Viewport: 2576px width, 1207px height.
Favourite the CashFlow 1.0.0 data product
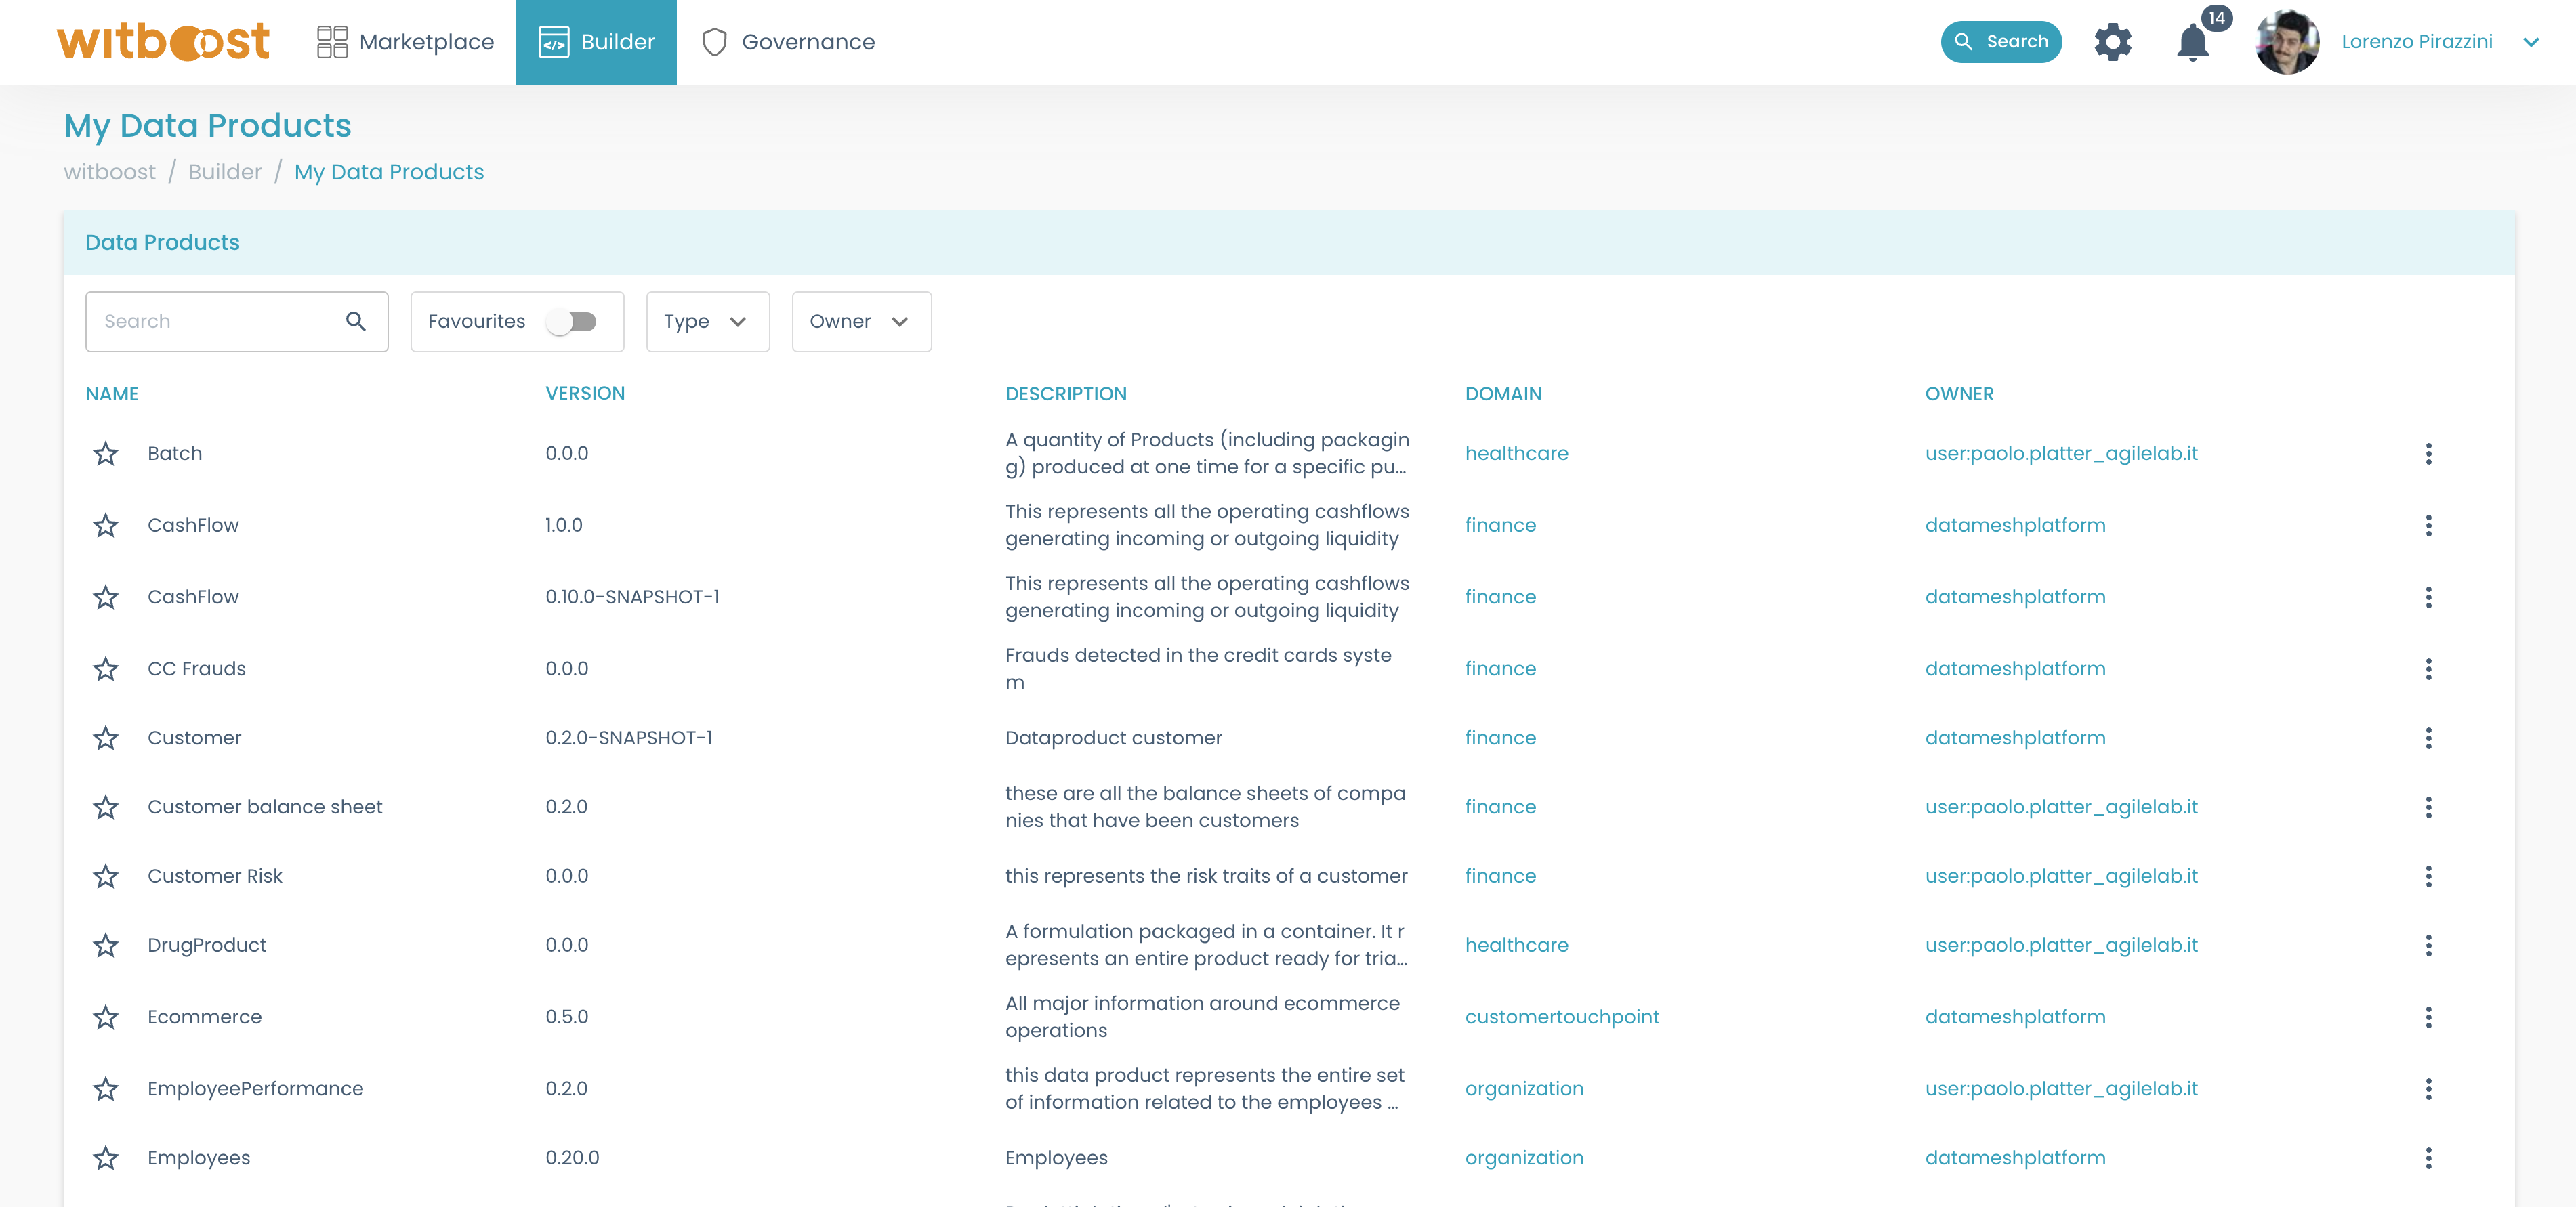coord(105,524)
